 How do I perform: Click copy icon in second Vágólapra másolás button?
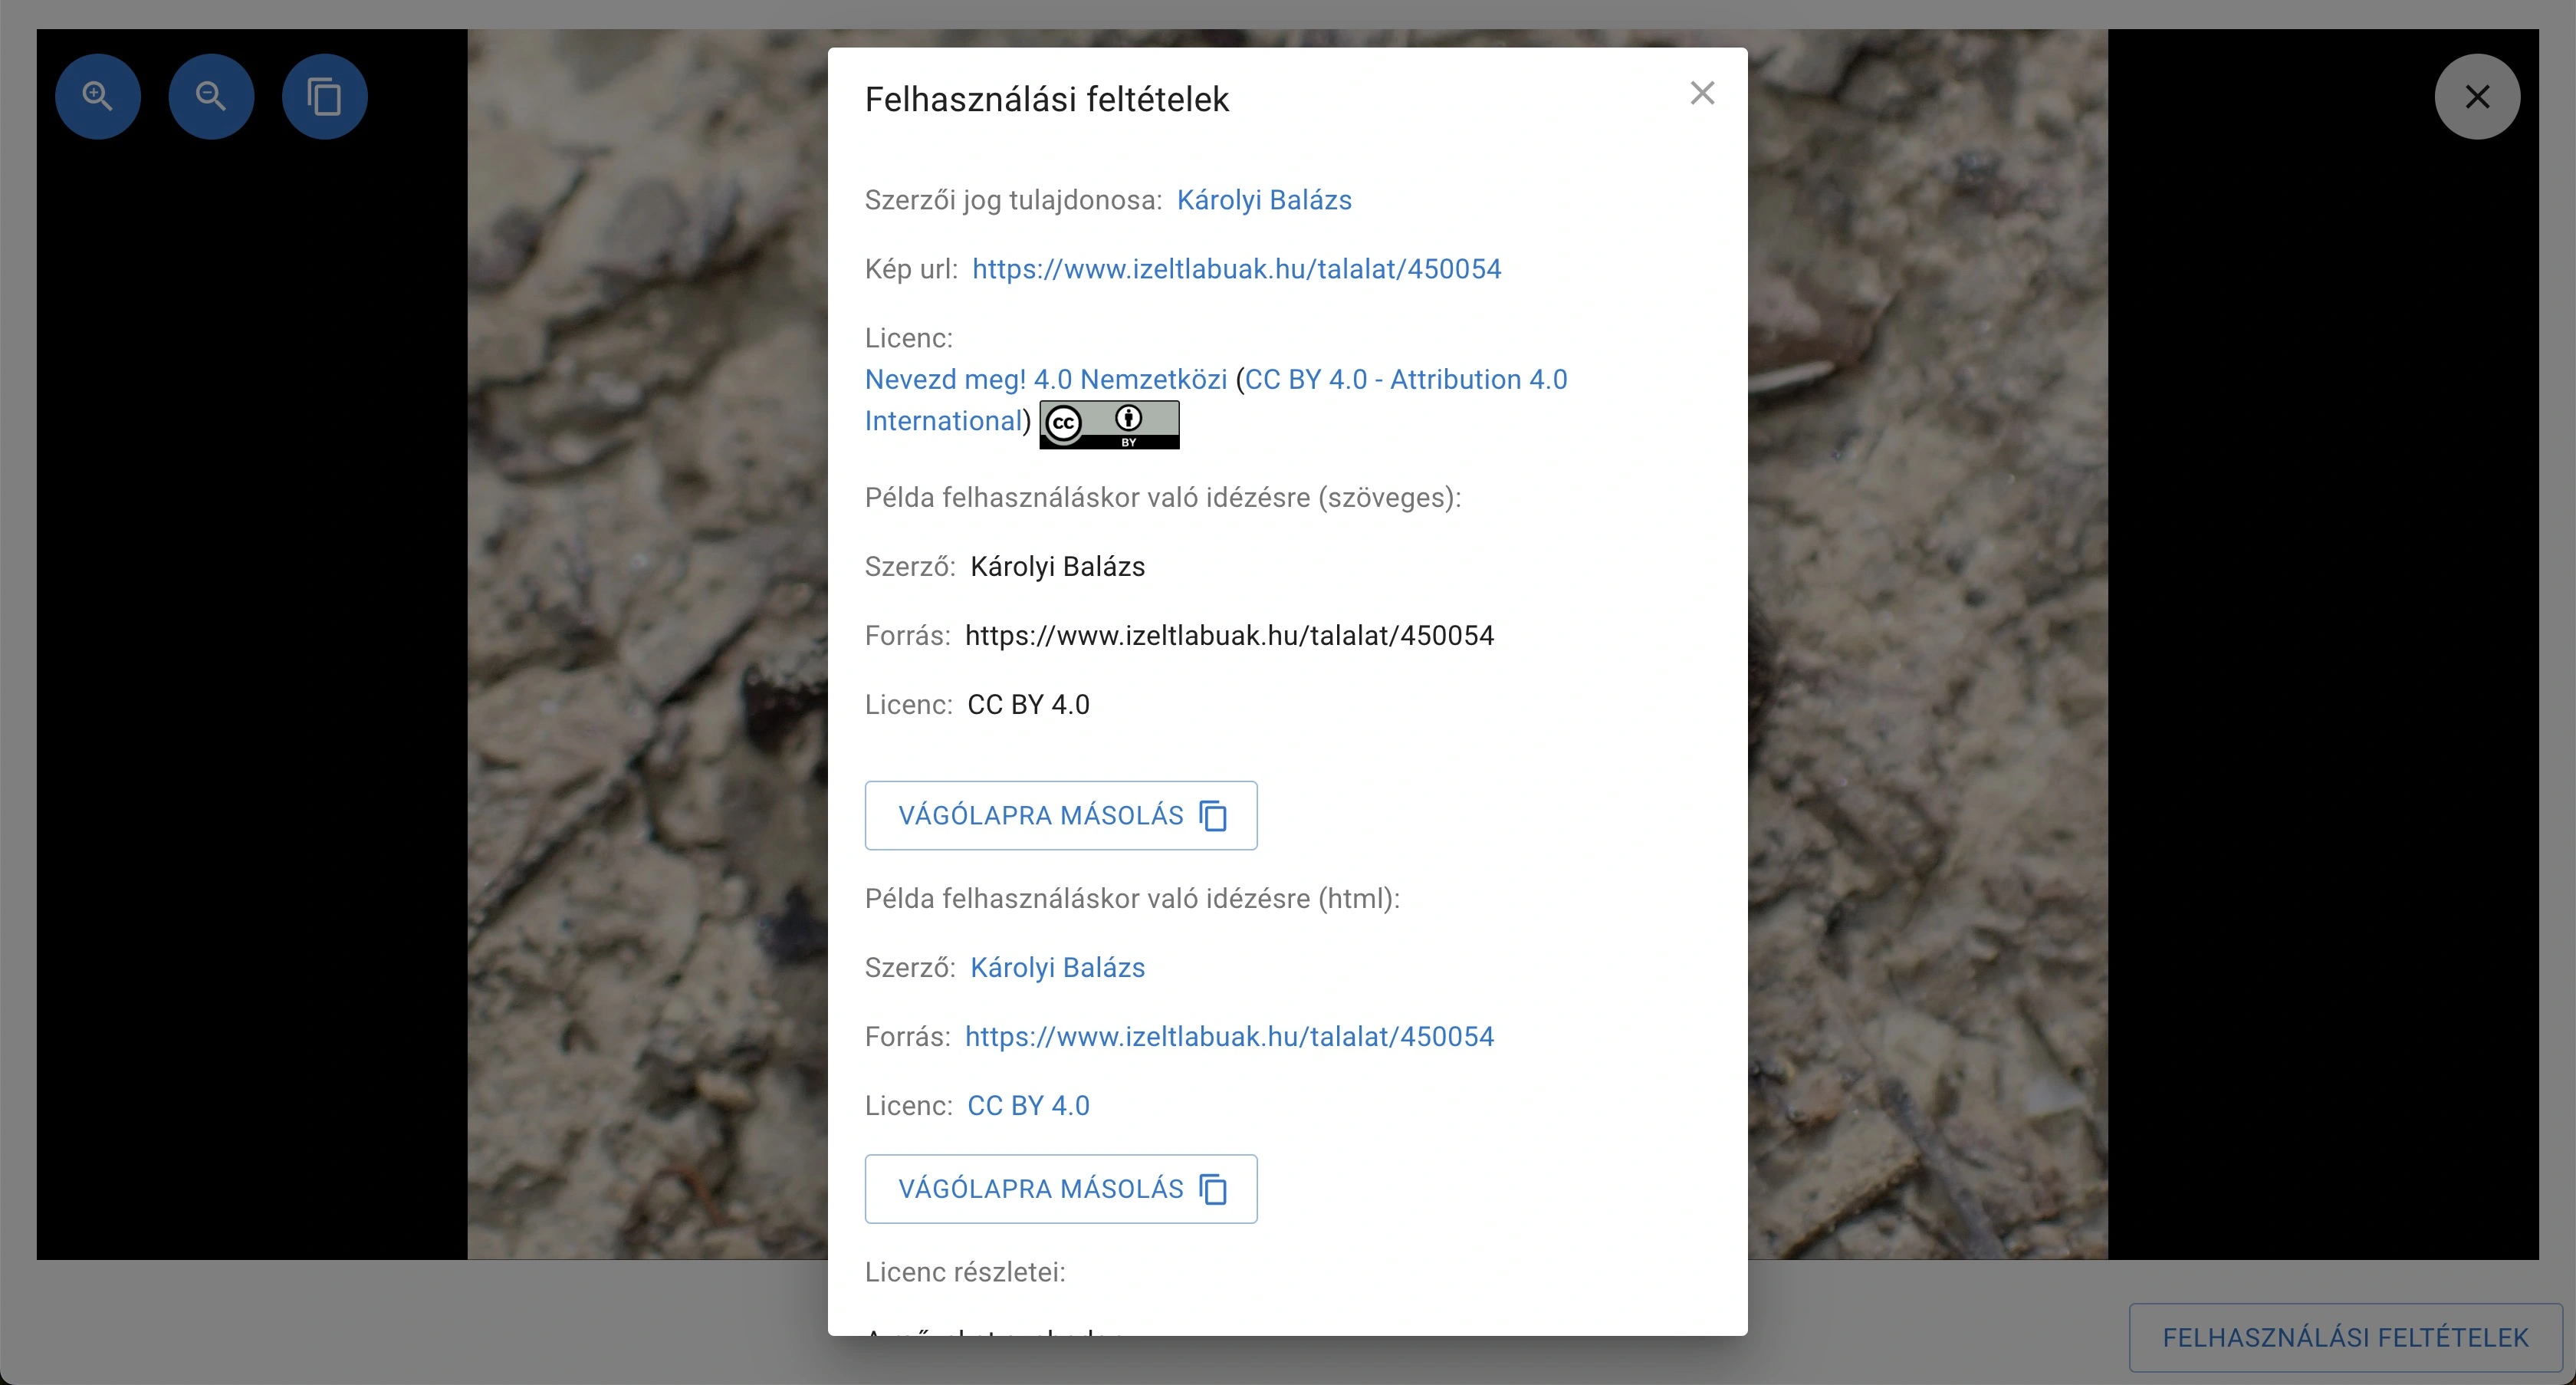[1213, 1189]
